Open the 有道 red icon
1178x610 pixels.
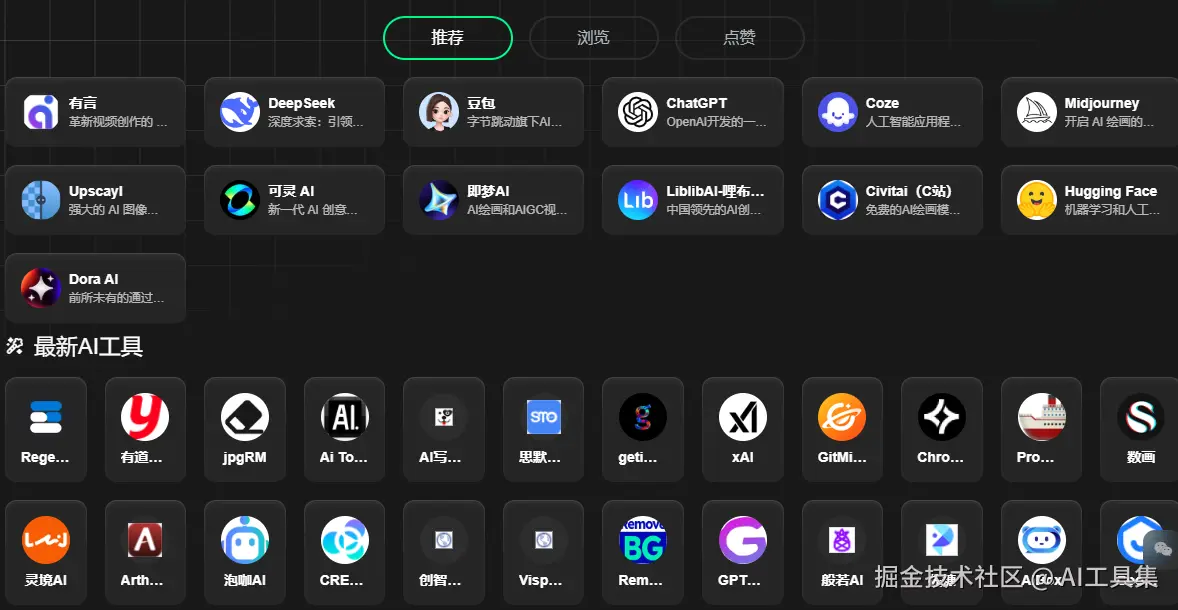(145, 417)
